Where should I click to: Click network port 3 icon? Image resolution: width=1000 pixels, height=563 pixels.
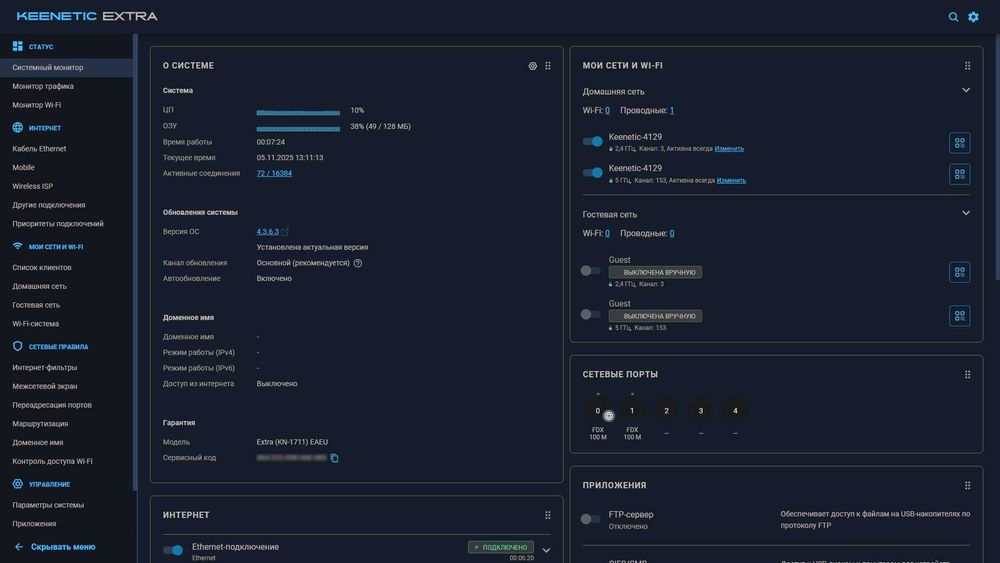click(x=701, y=411)
